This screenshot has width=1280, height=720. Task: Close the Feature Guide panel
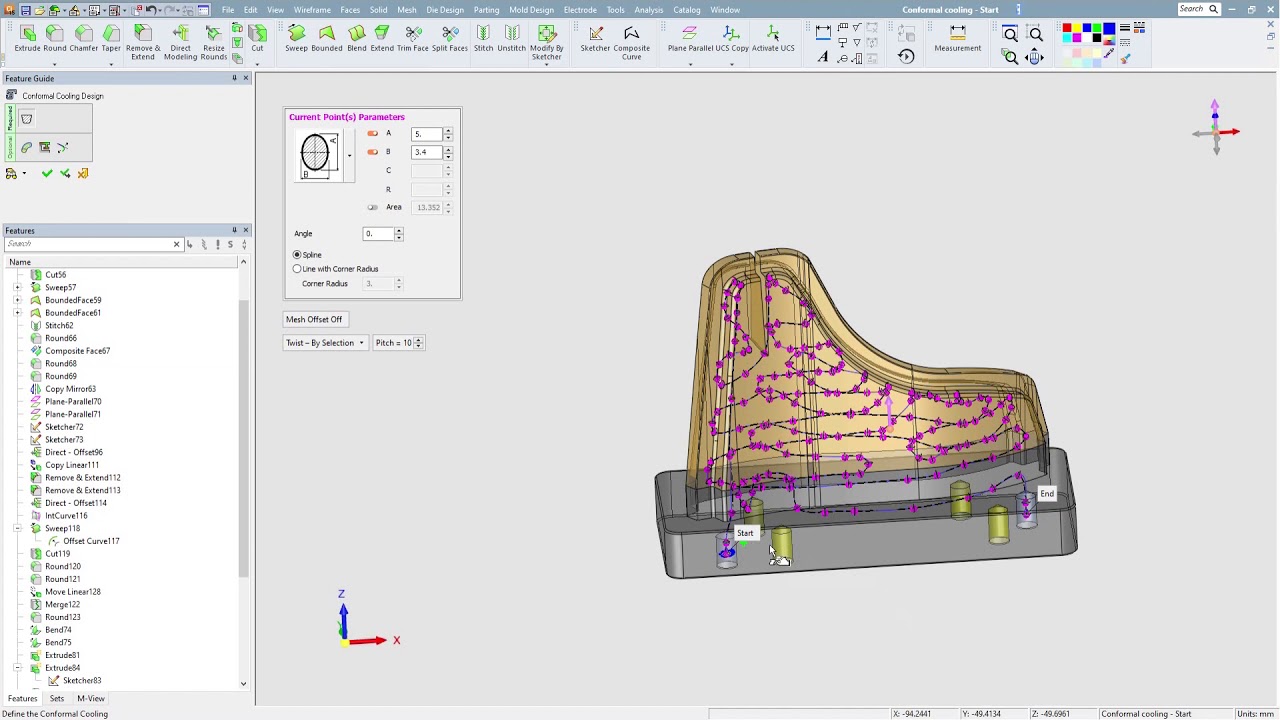point(246,78)
